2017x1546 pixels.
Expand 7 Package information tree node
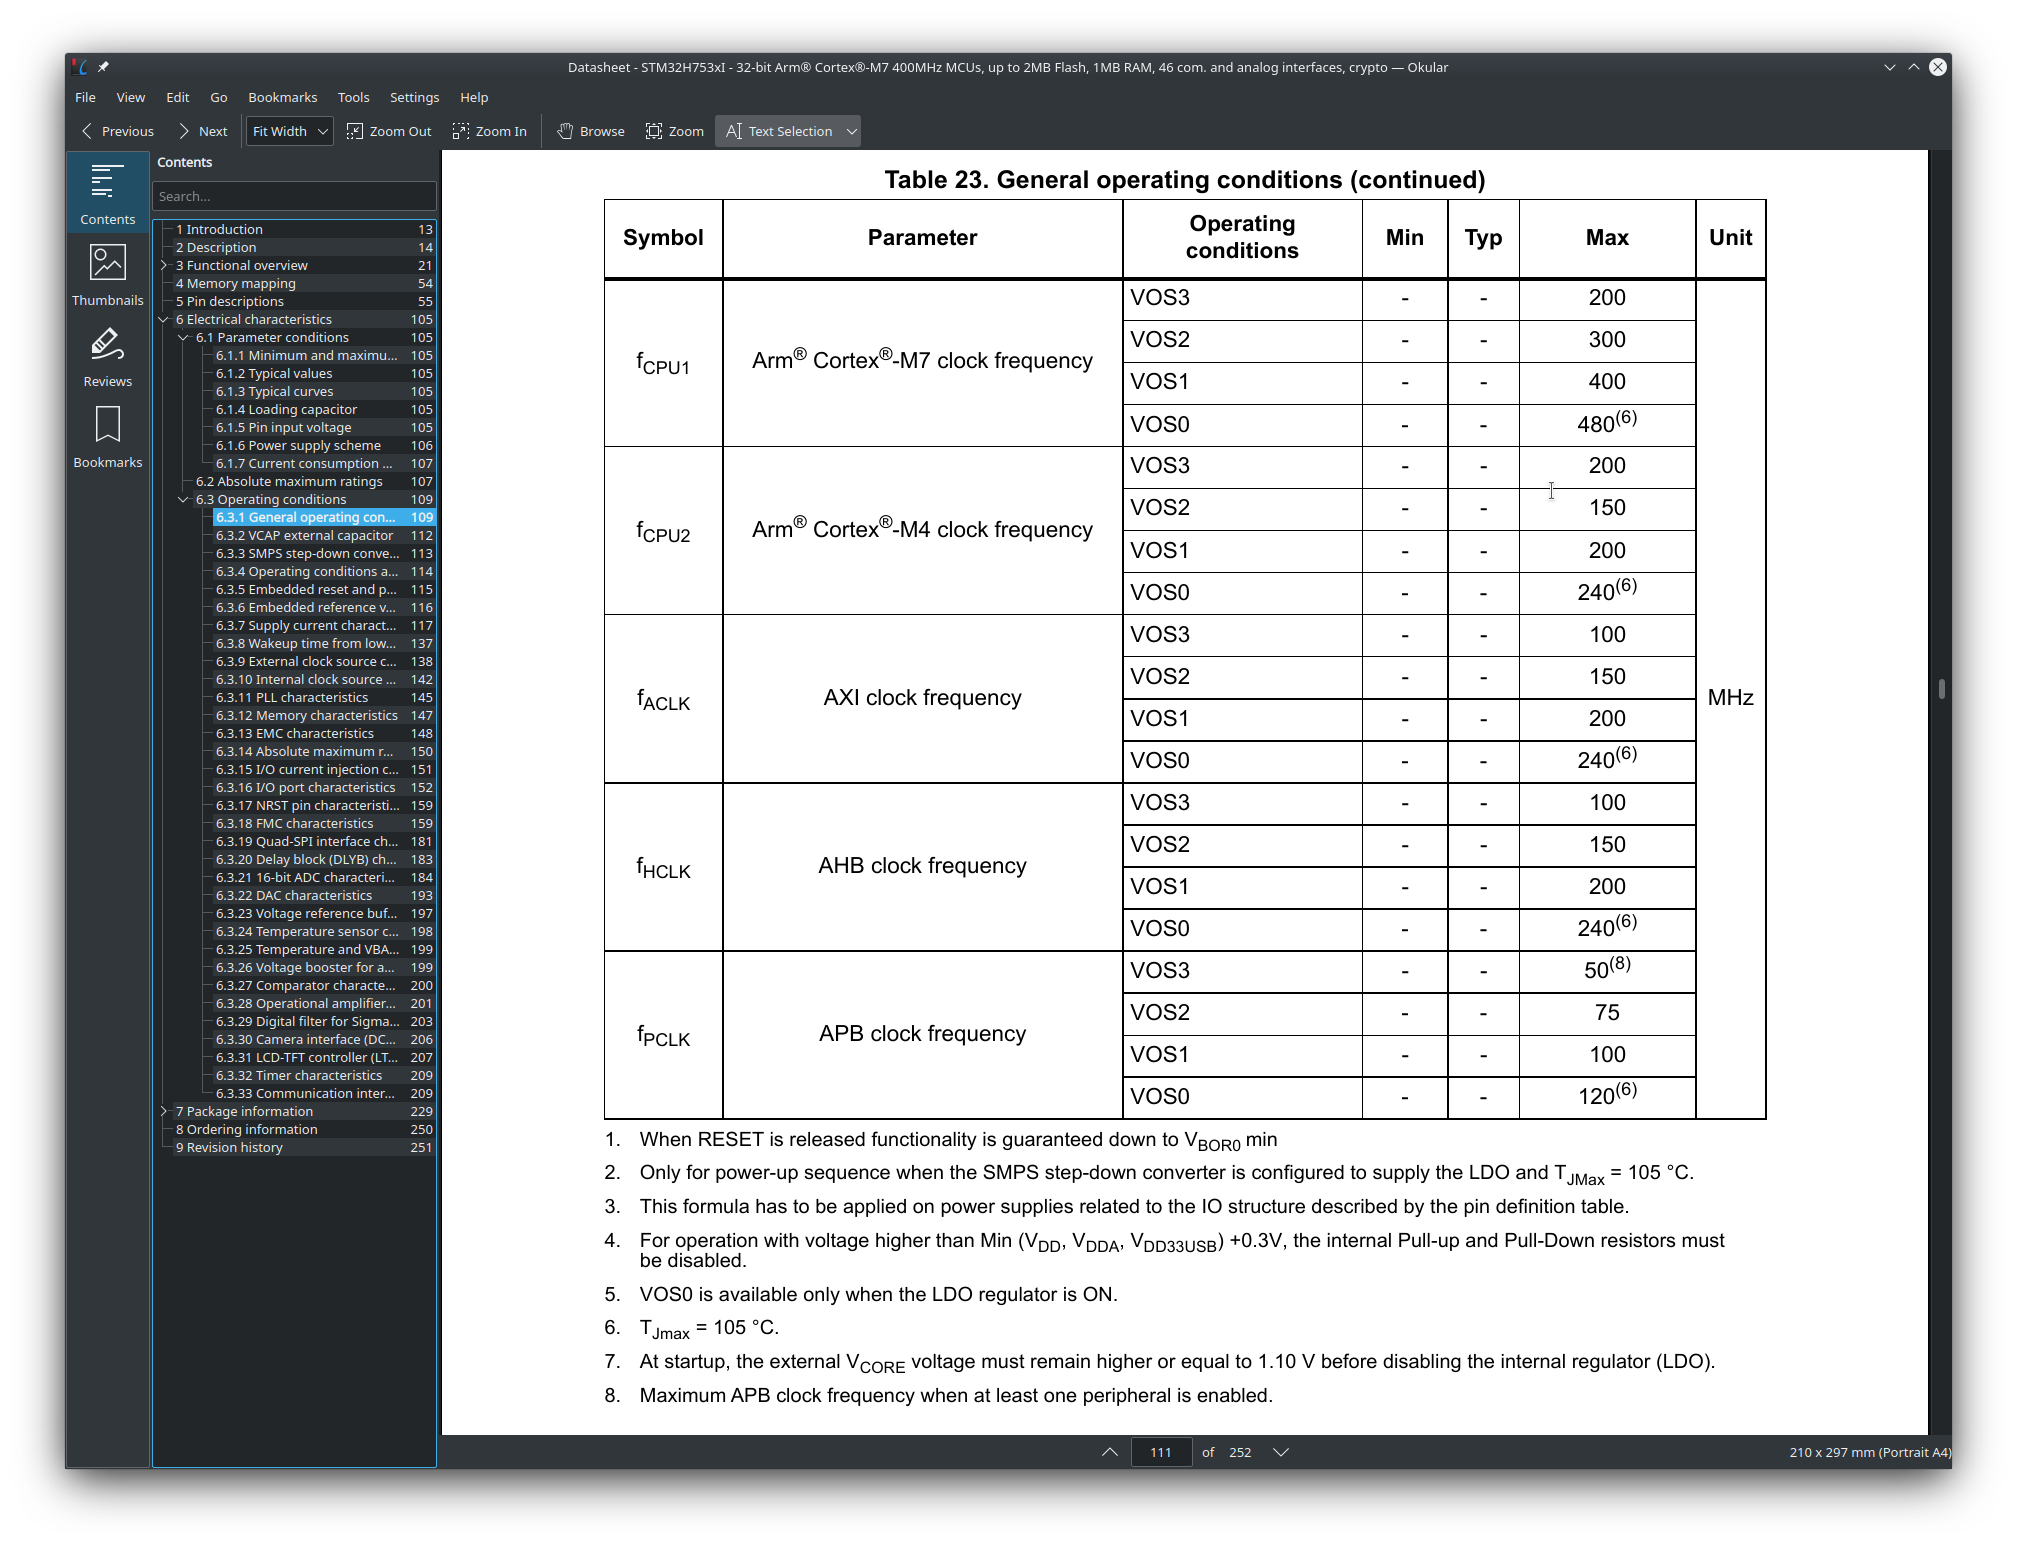click(x=164, y=1111)
